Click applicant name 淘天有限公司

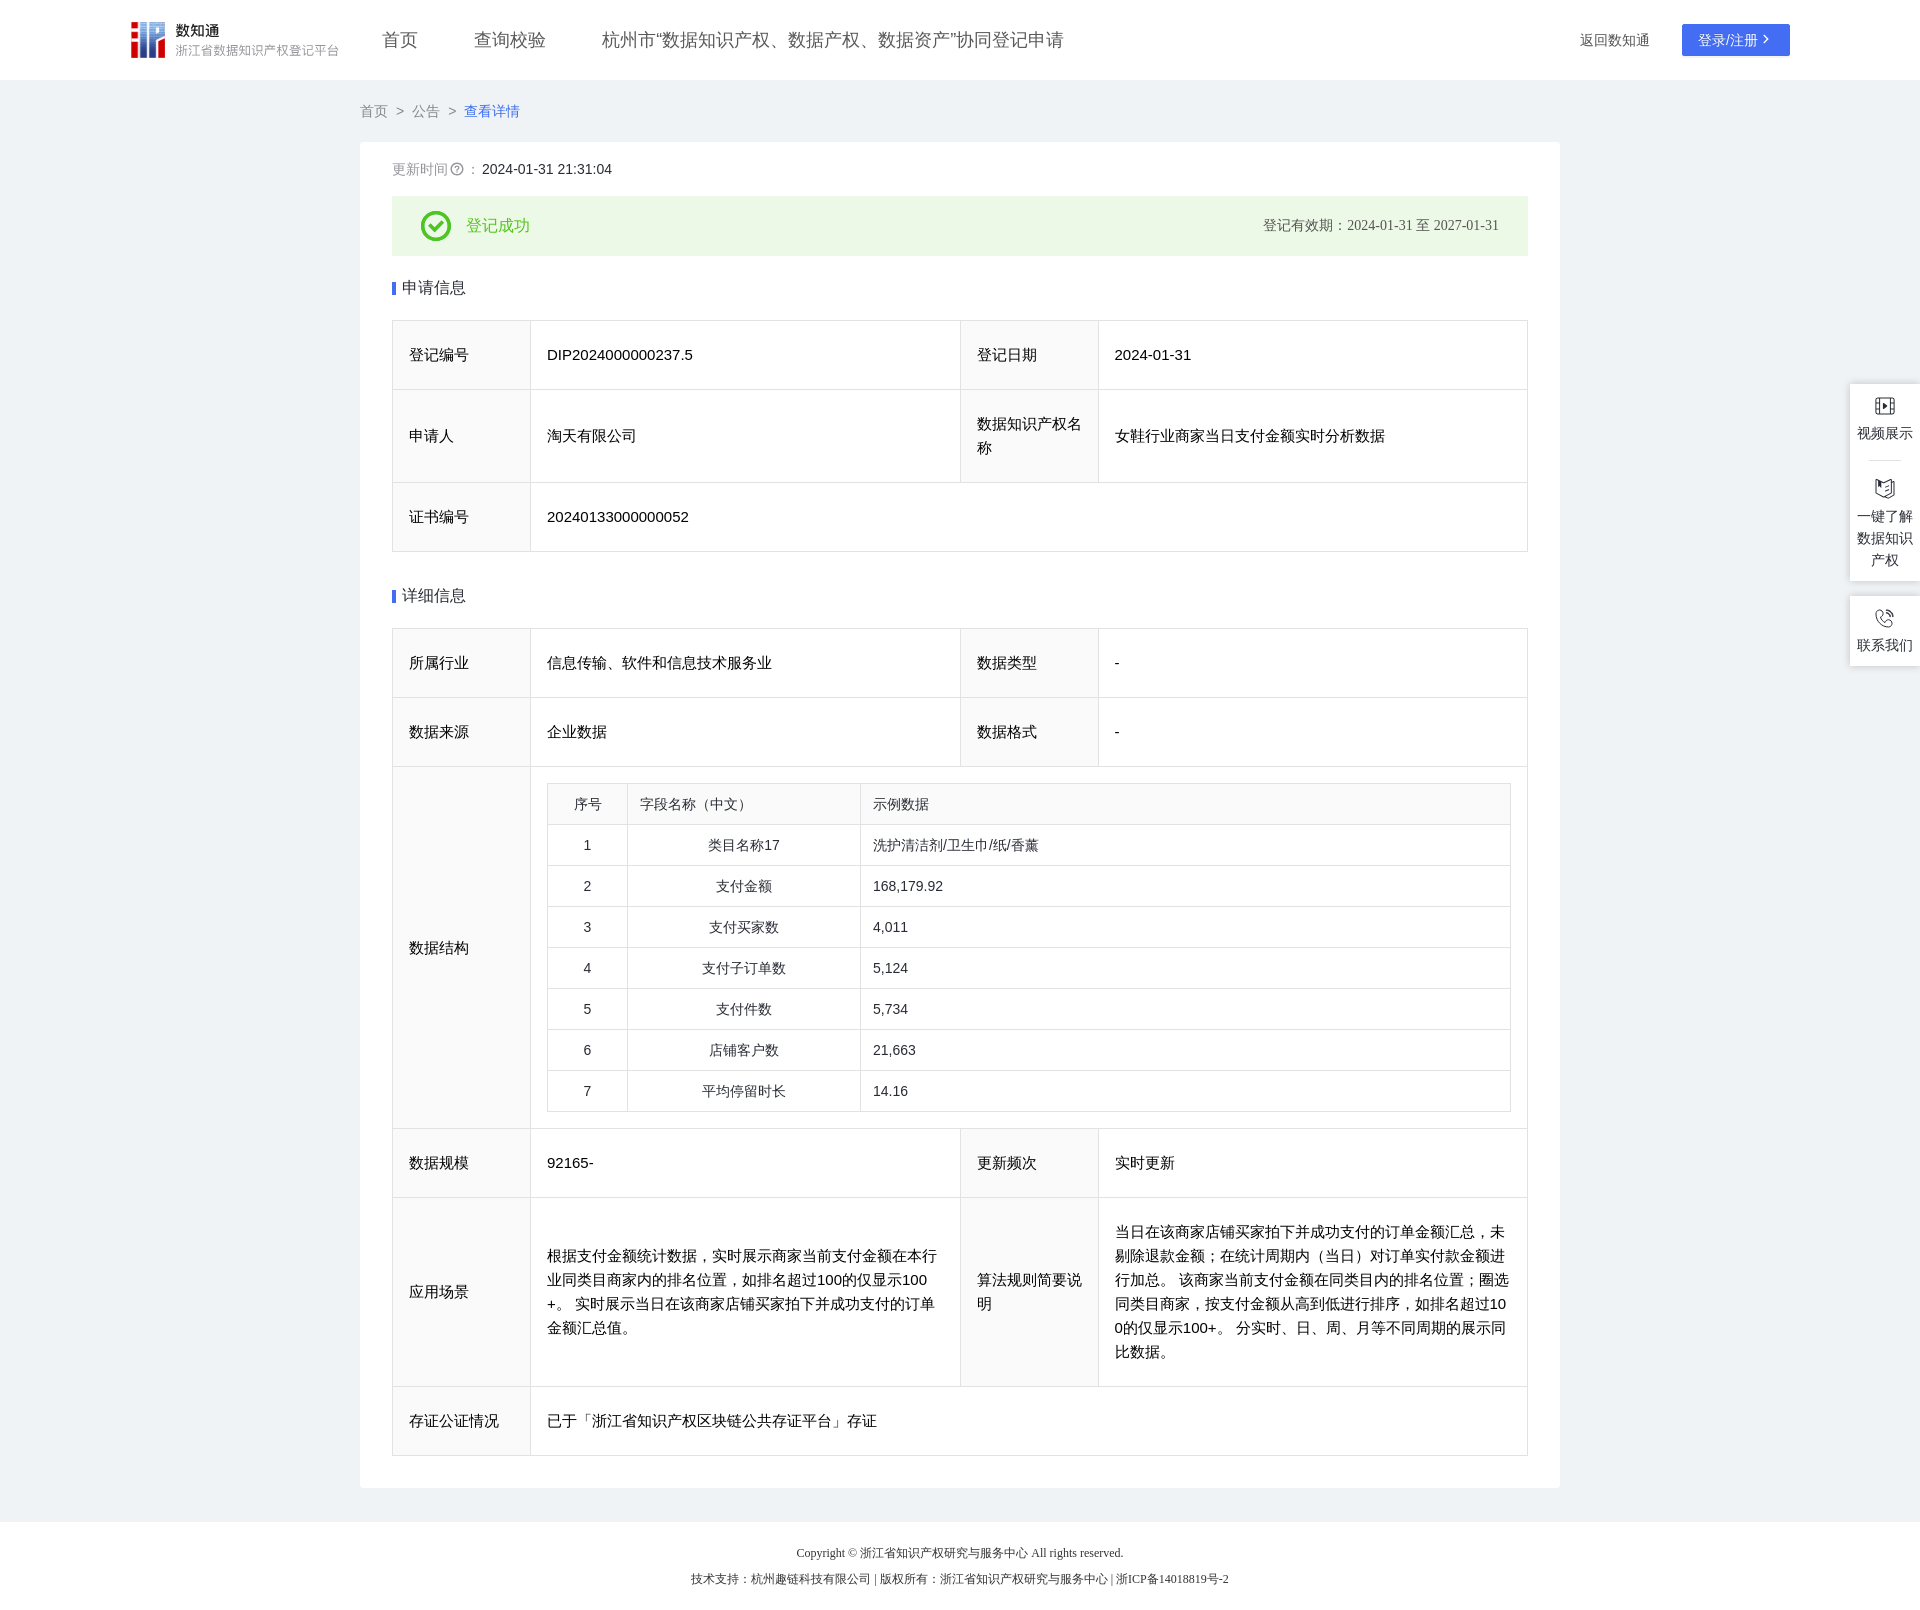pyautogui.click(x=592, y=436)
